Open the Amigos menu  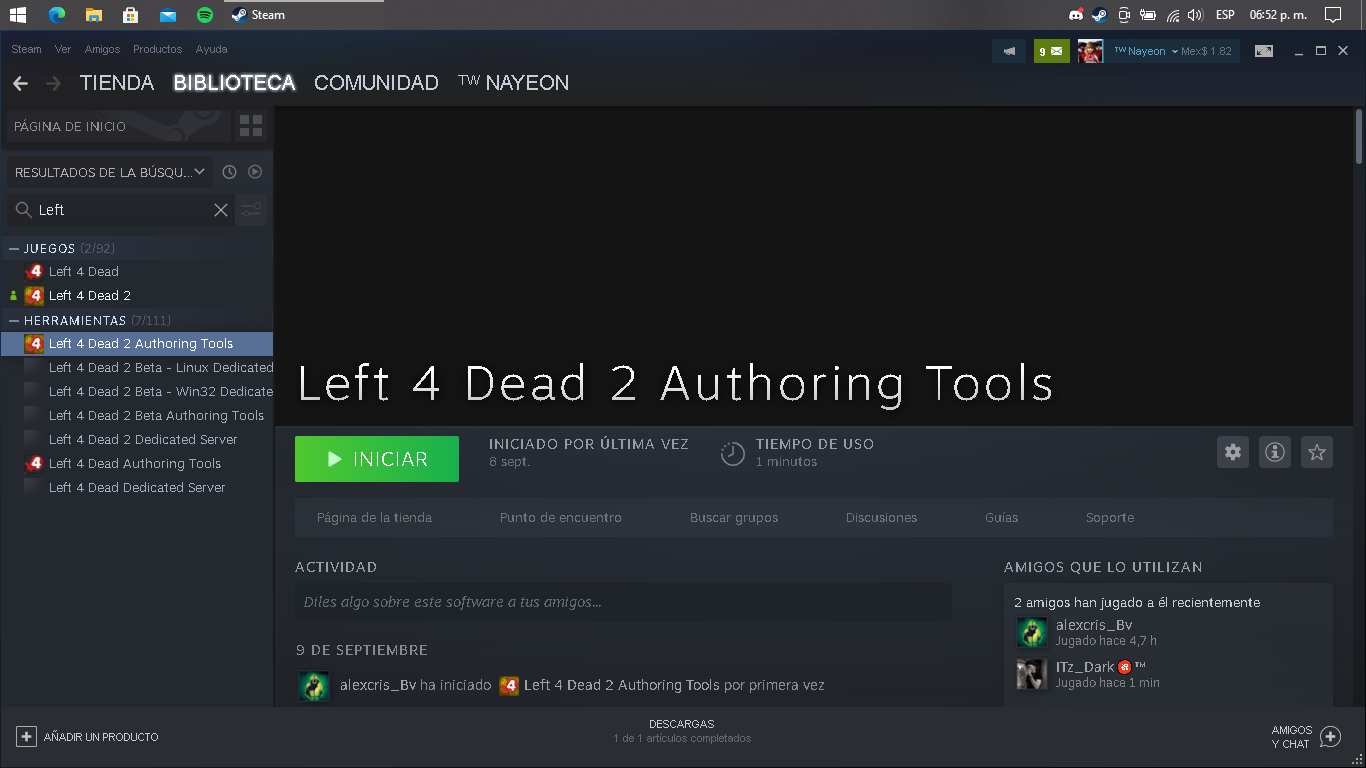click(102, 49)
